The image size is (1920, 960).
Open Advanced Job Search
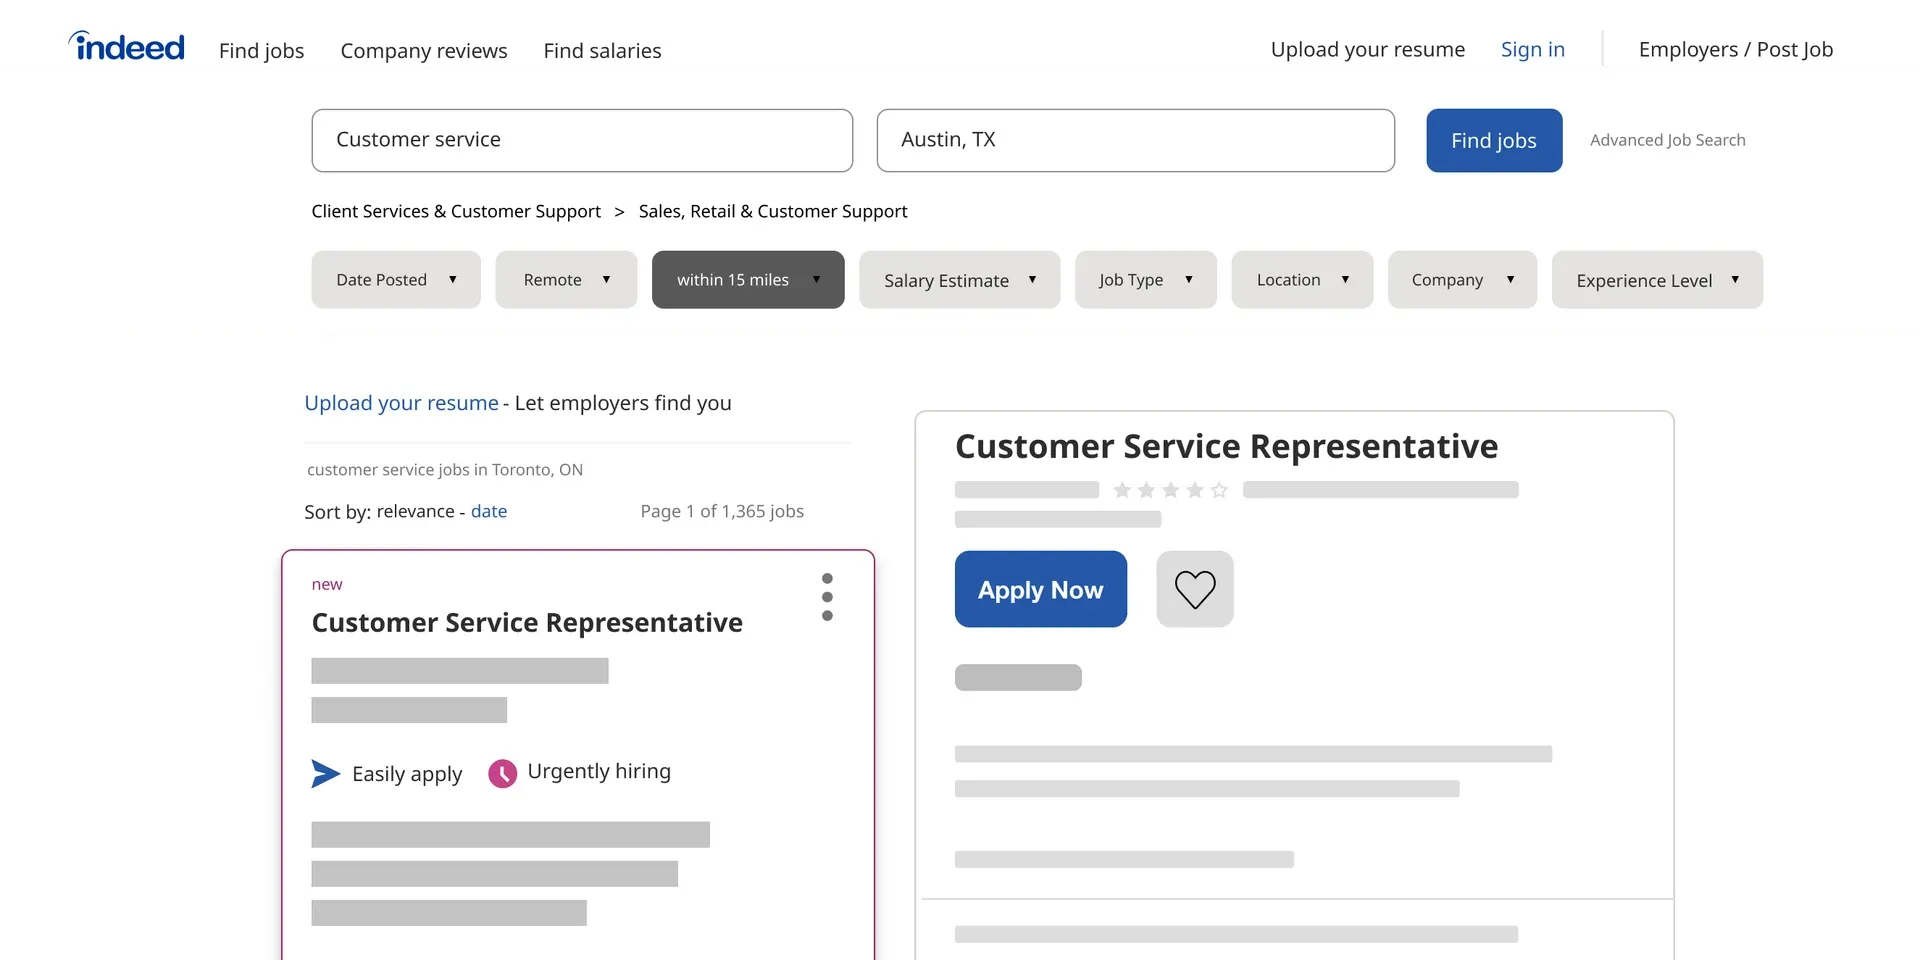(1667, 140)
